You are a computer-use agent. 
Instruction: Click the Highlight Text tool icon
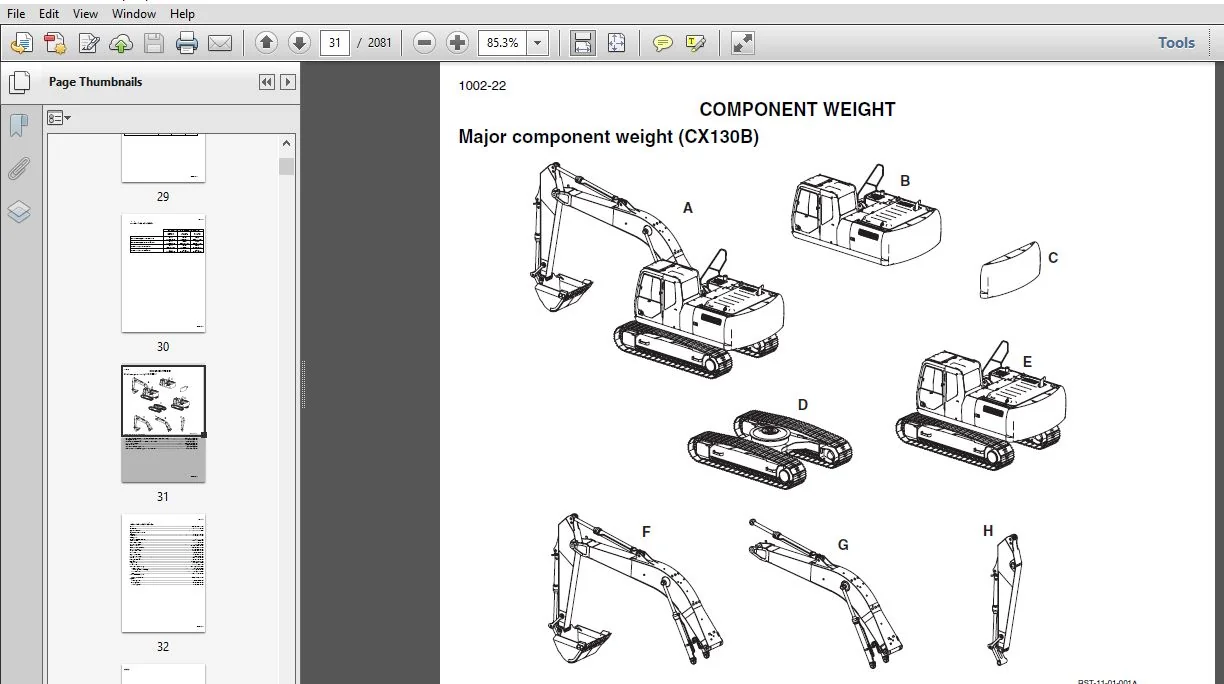click(696, 43)
